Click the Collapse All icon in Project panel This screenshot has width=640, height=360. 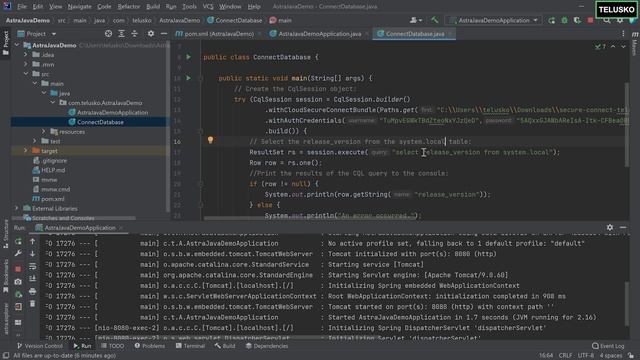134,34
